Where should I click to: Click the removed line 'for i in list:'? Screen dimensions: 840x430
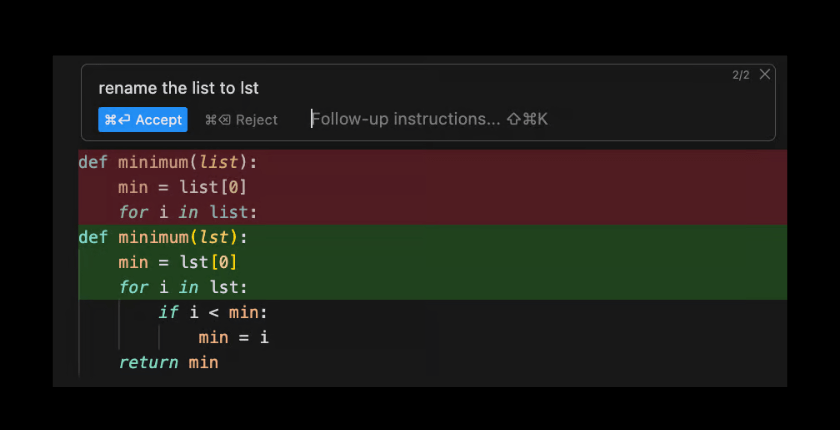[188, 212]
